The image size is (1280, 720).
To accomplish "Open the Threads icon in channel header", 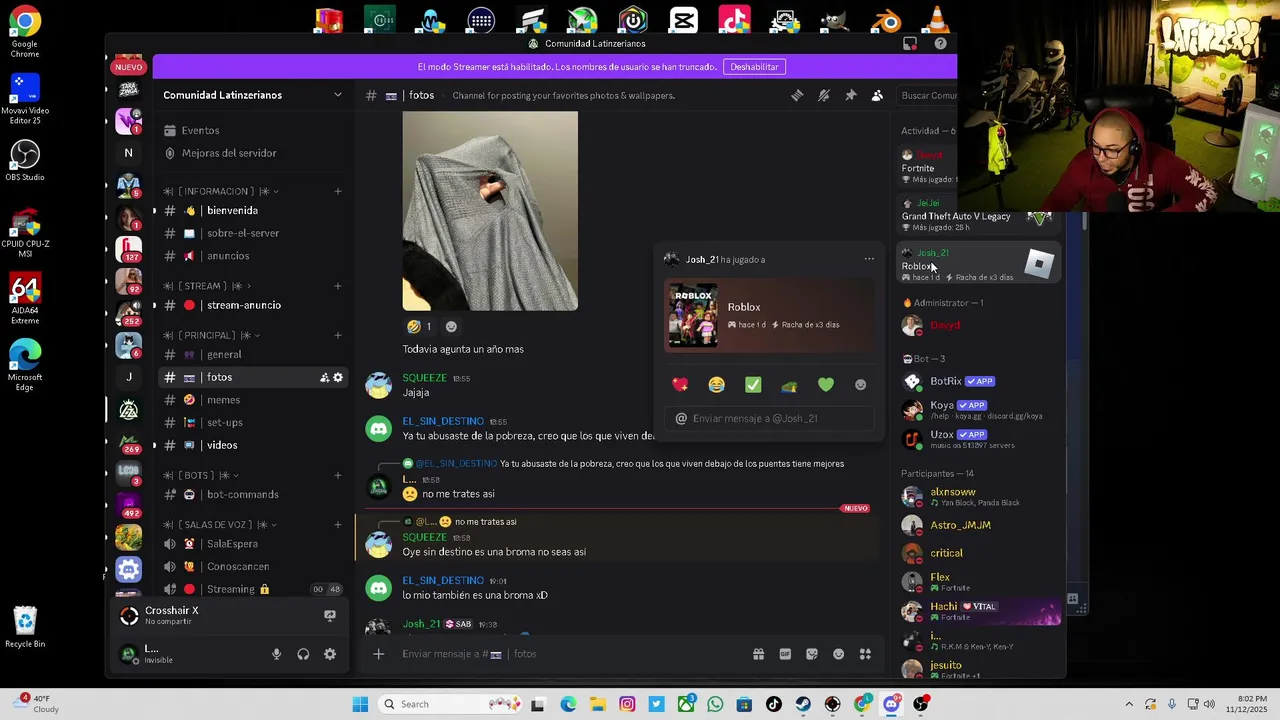I will [797, 95].
